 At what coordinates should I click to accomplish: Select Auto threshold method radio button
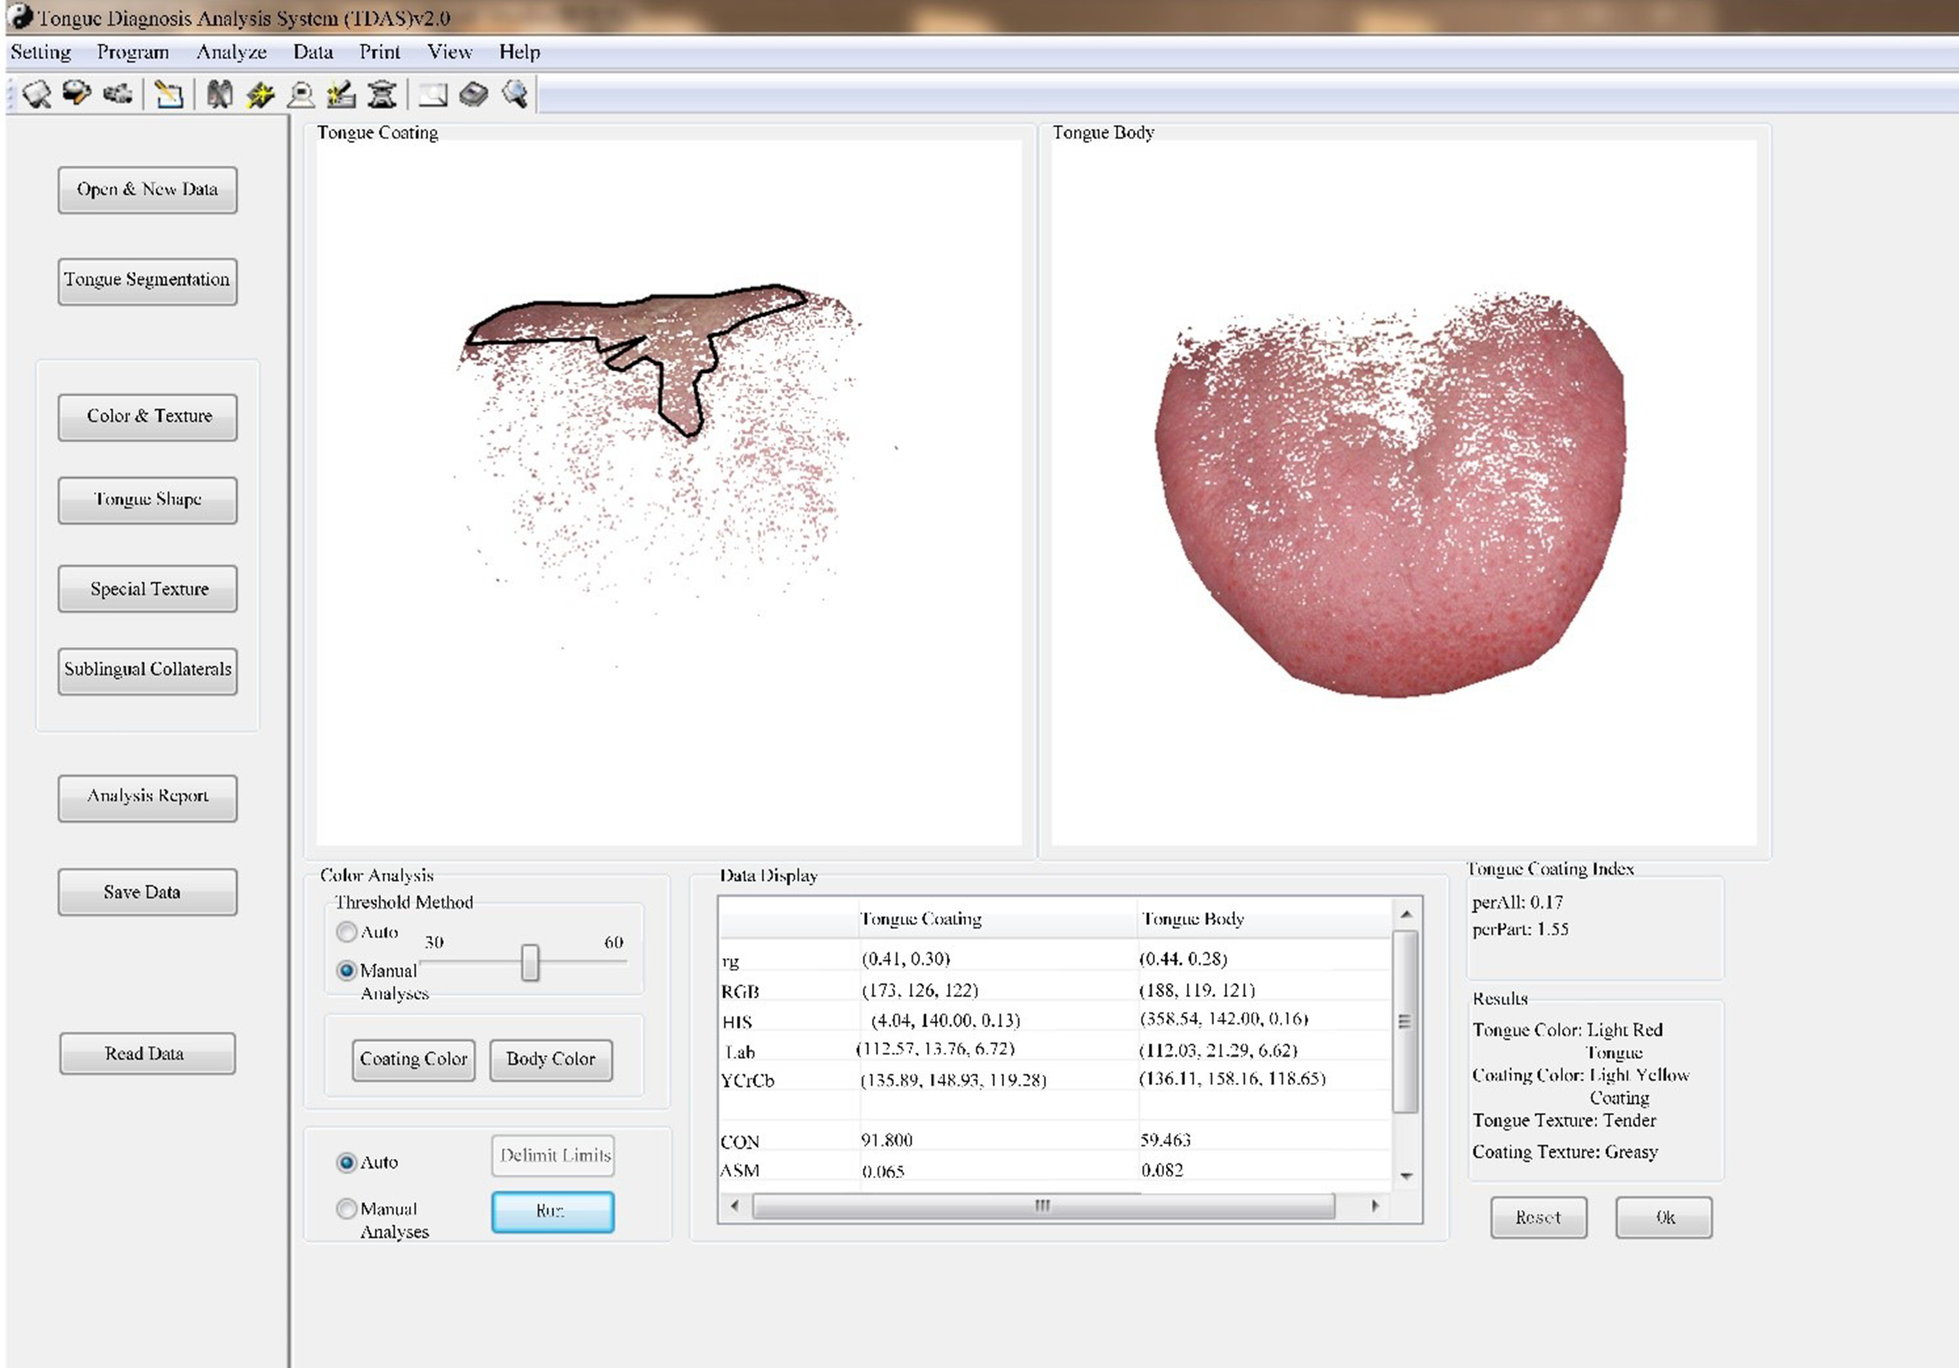[x=347, y=932]
